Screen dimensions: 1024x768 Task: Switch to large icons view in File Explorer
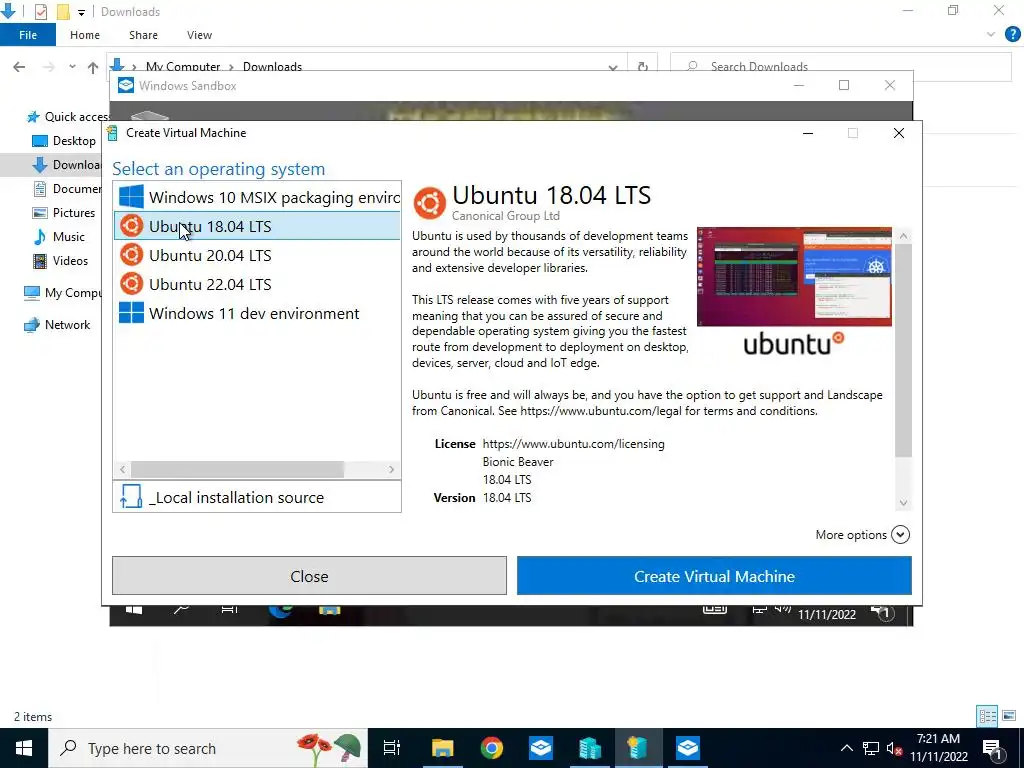pos(1009,716)
